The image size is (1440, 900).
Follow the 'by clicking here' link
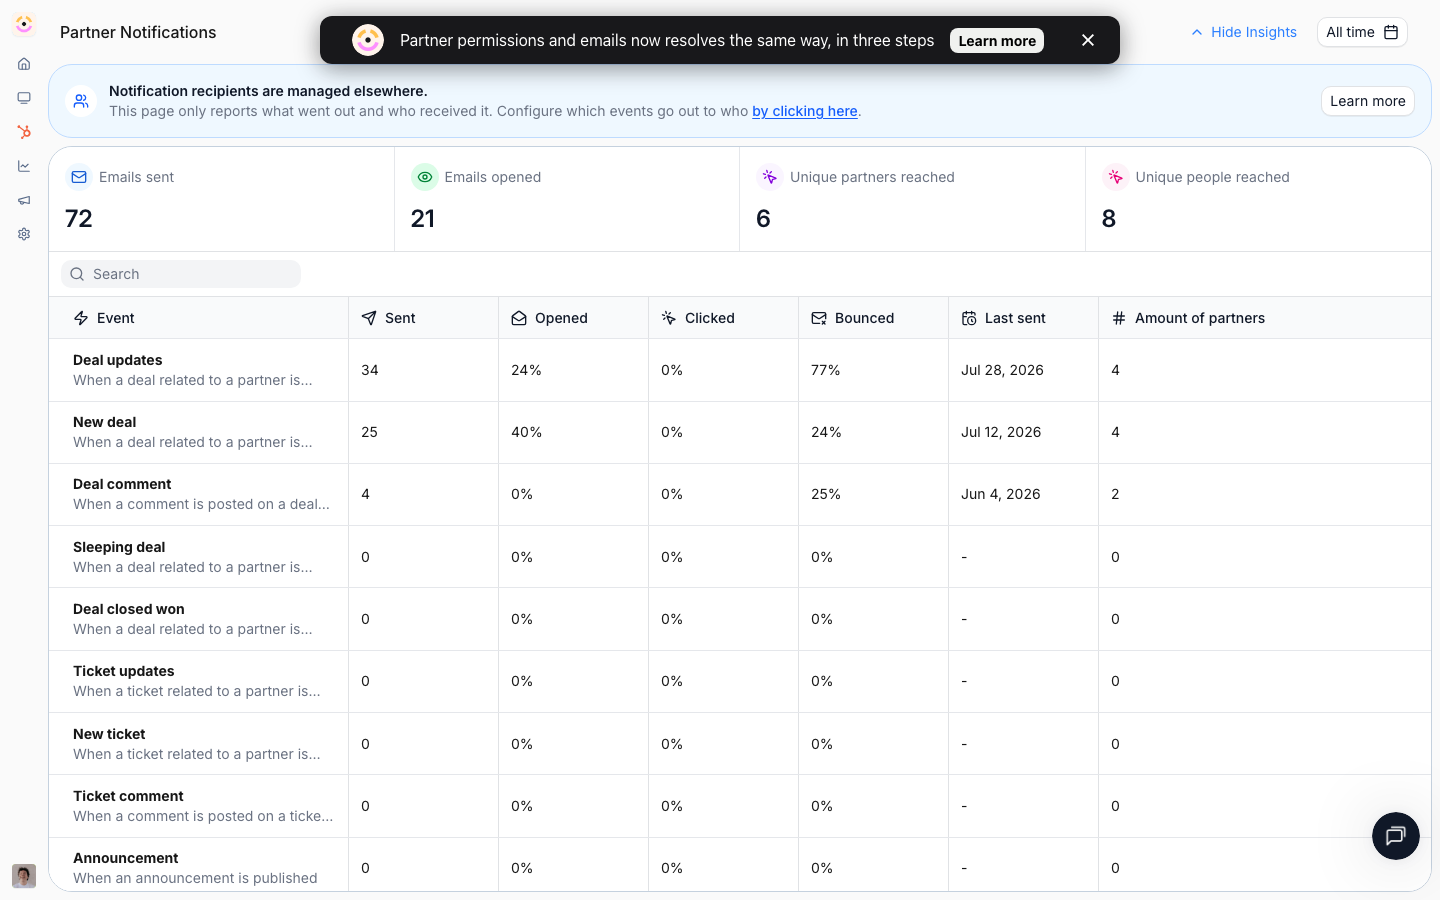click(805, 111)
